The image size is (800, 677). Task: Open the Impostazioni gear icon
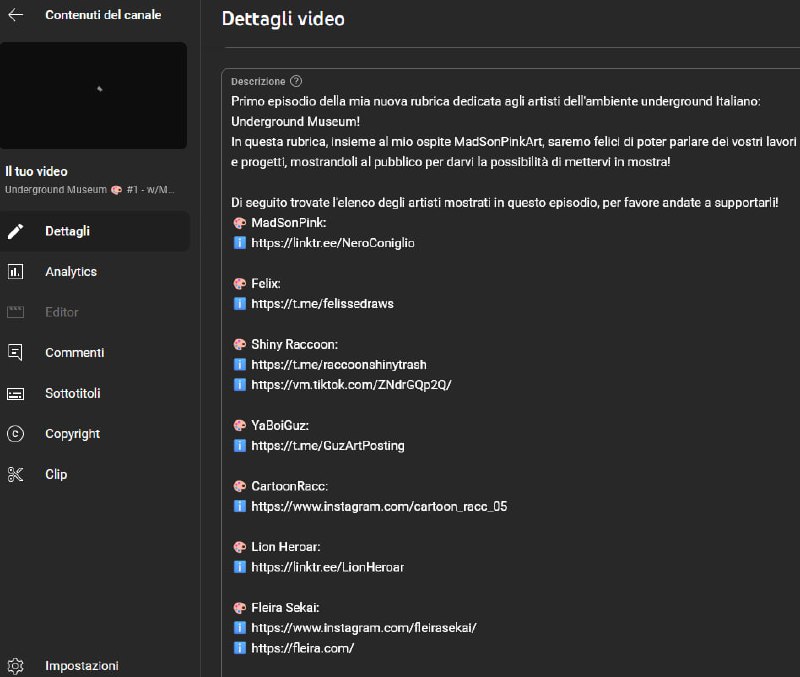point(15,666)
